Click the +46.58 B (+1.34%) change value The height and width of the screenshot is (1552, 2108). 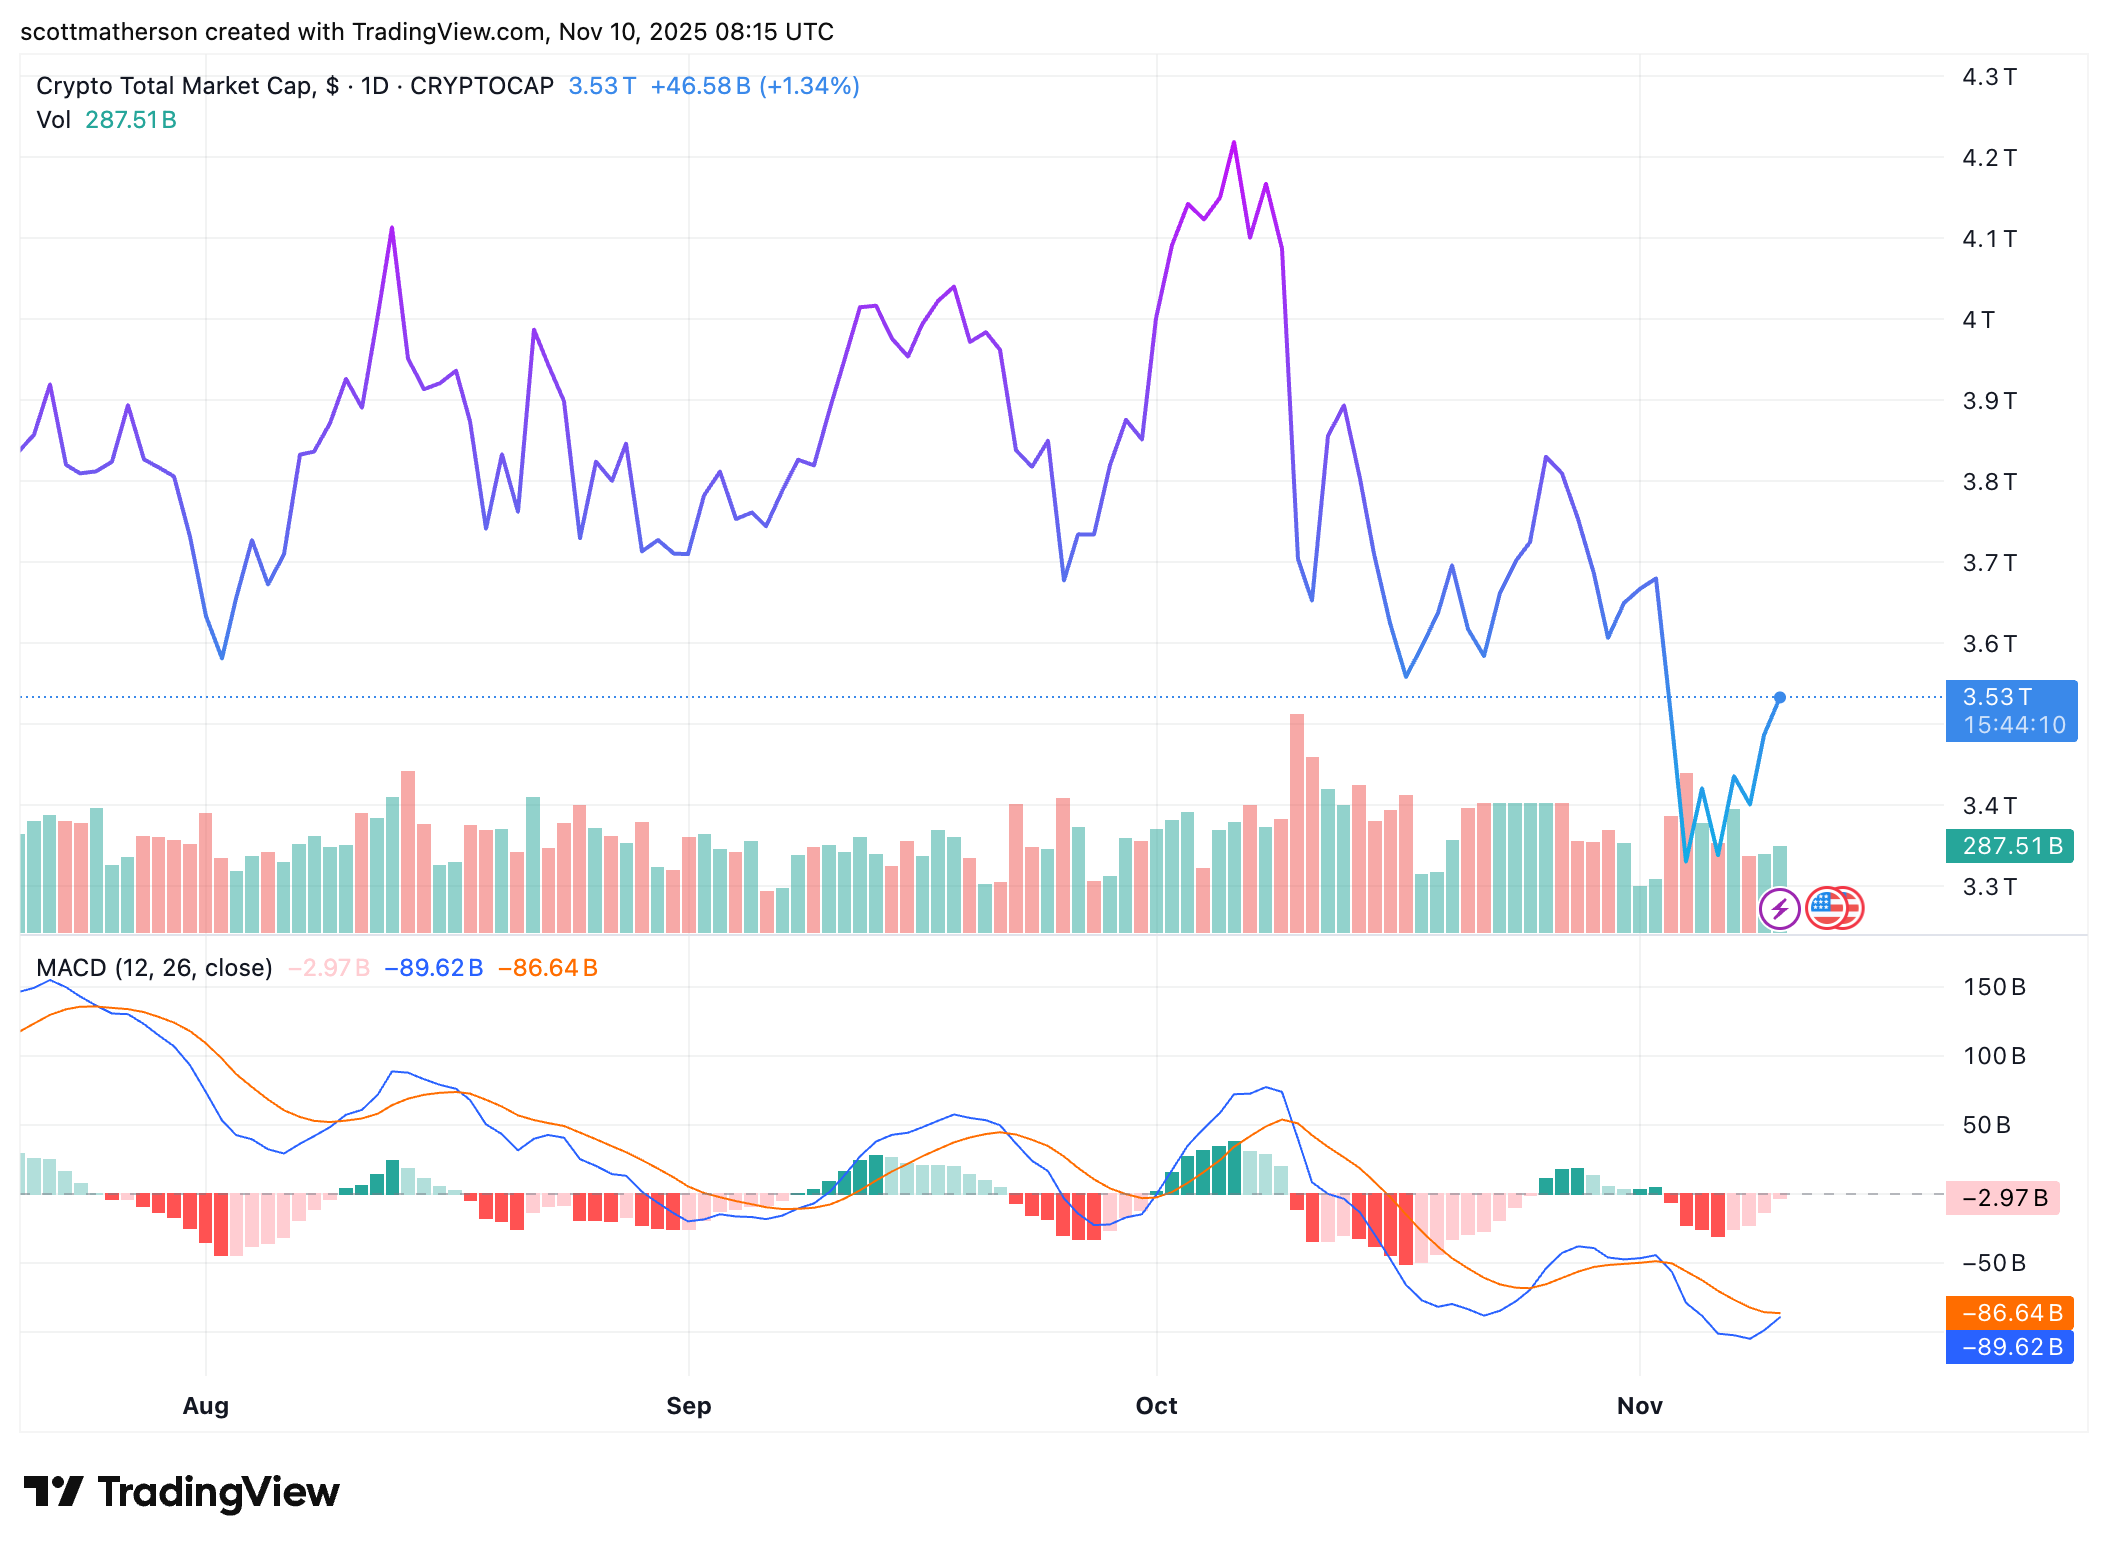755,86
